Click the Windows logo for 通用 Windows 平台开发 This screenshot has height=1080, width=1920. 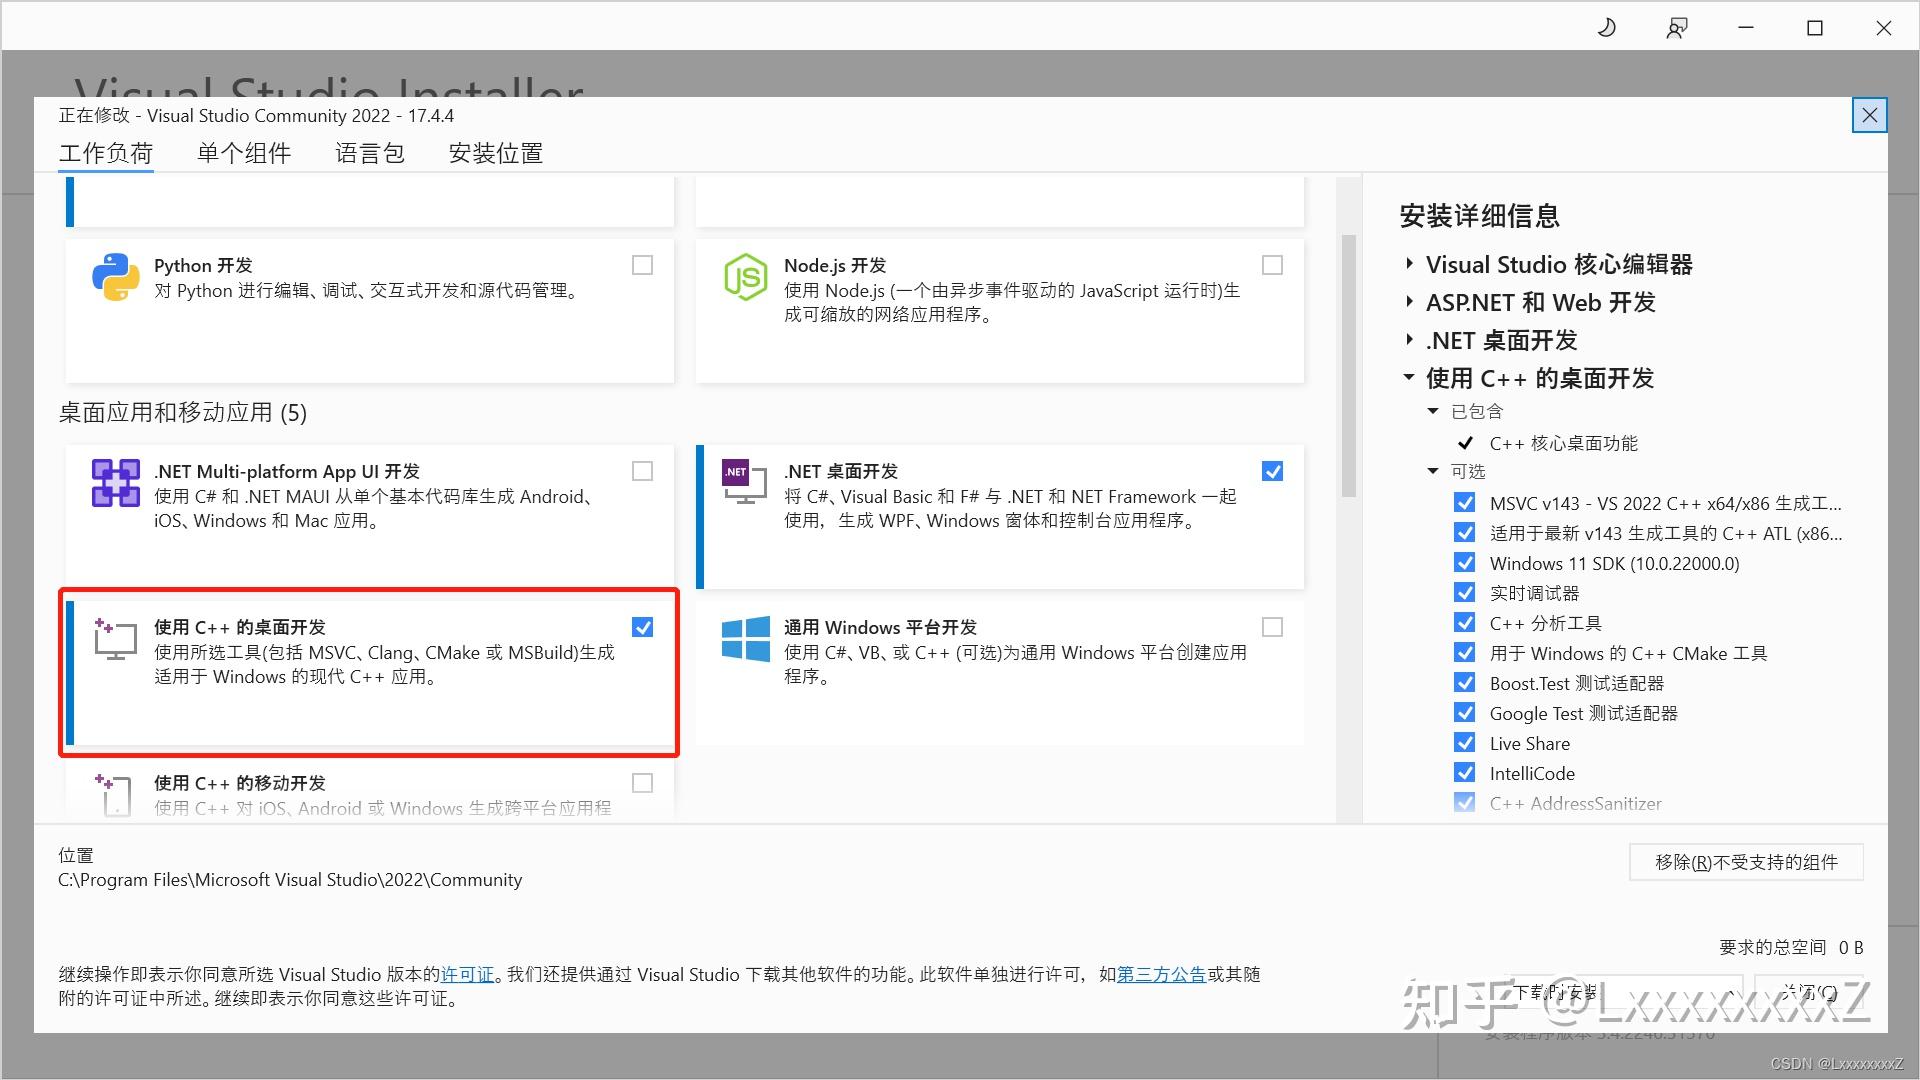(744, 639)
